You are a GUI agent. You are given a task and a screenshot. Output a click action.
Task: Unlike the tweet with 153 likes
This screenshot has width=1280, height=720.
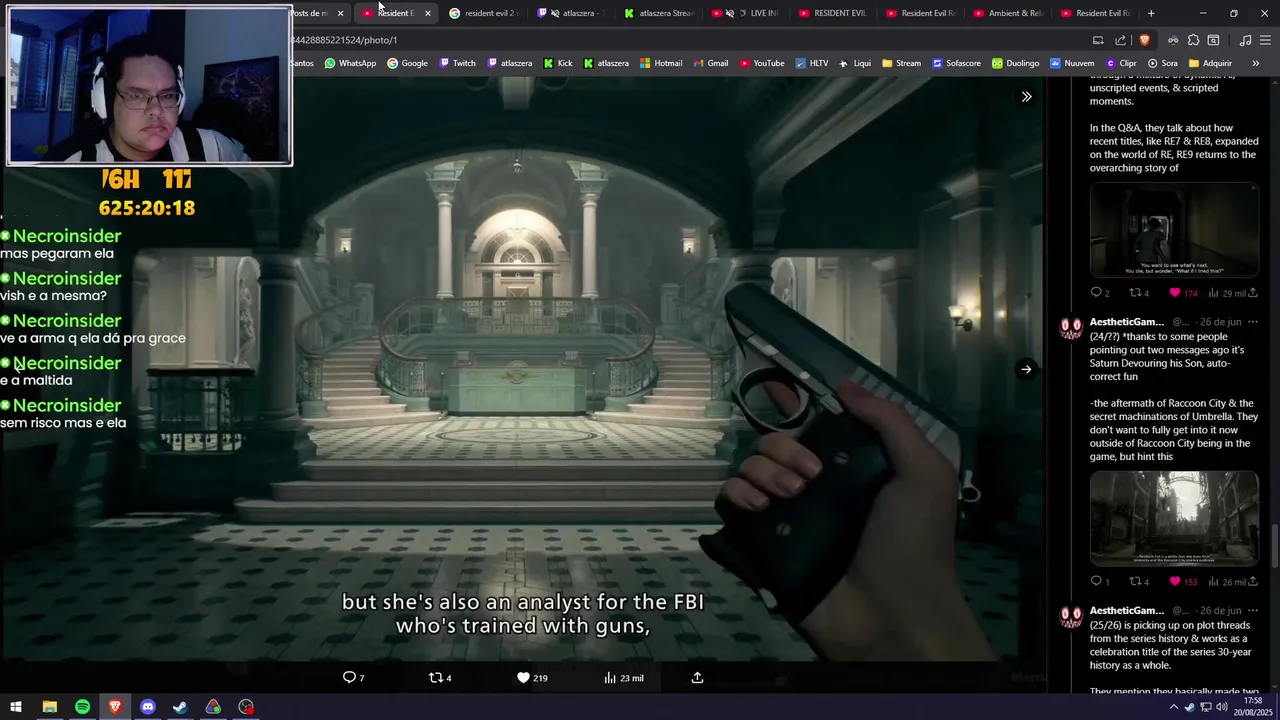pyautogui.click(x=1183, y=581)
